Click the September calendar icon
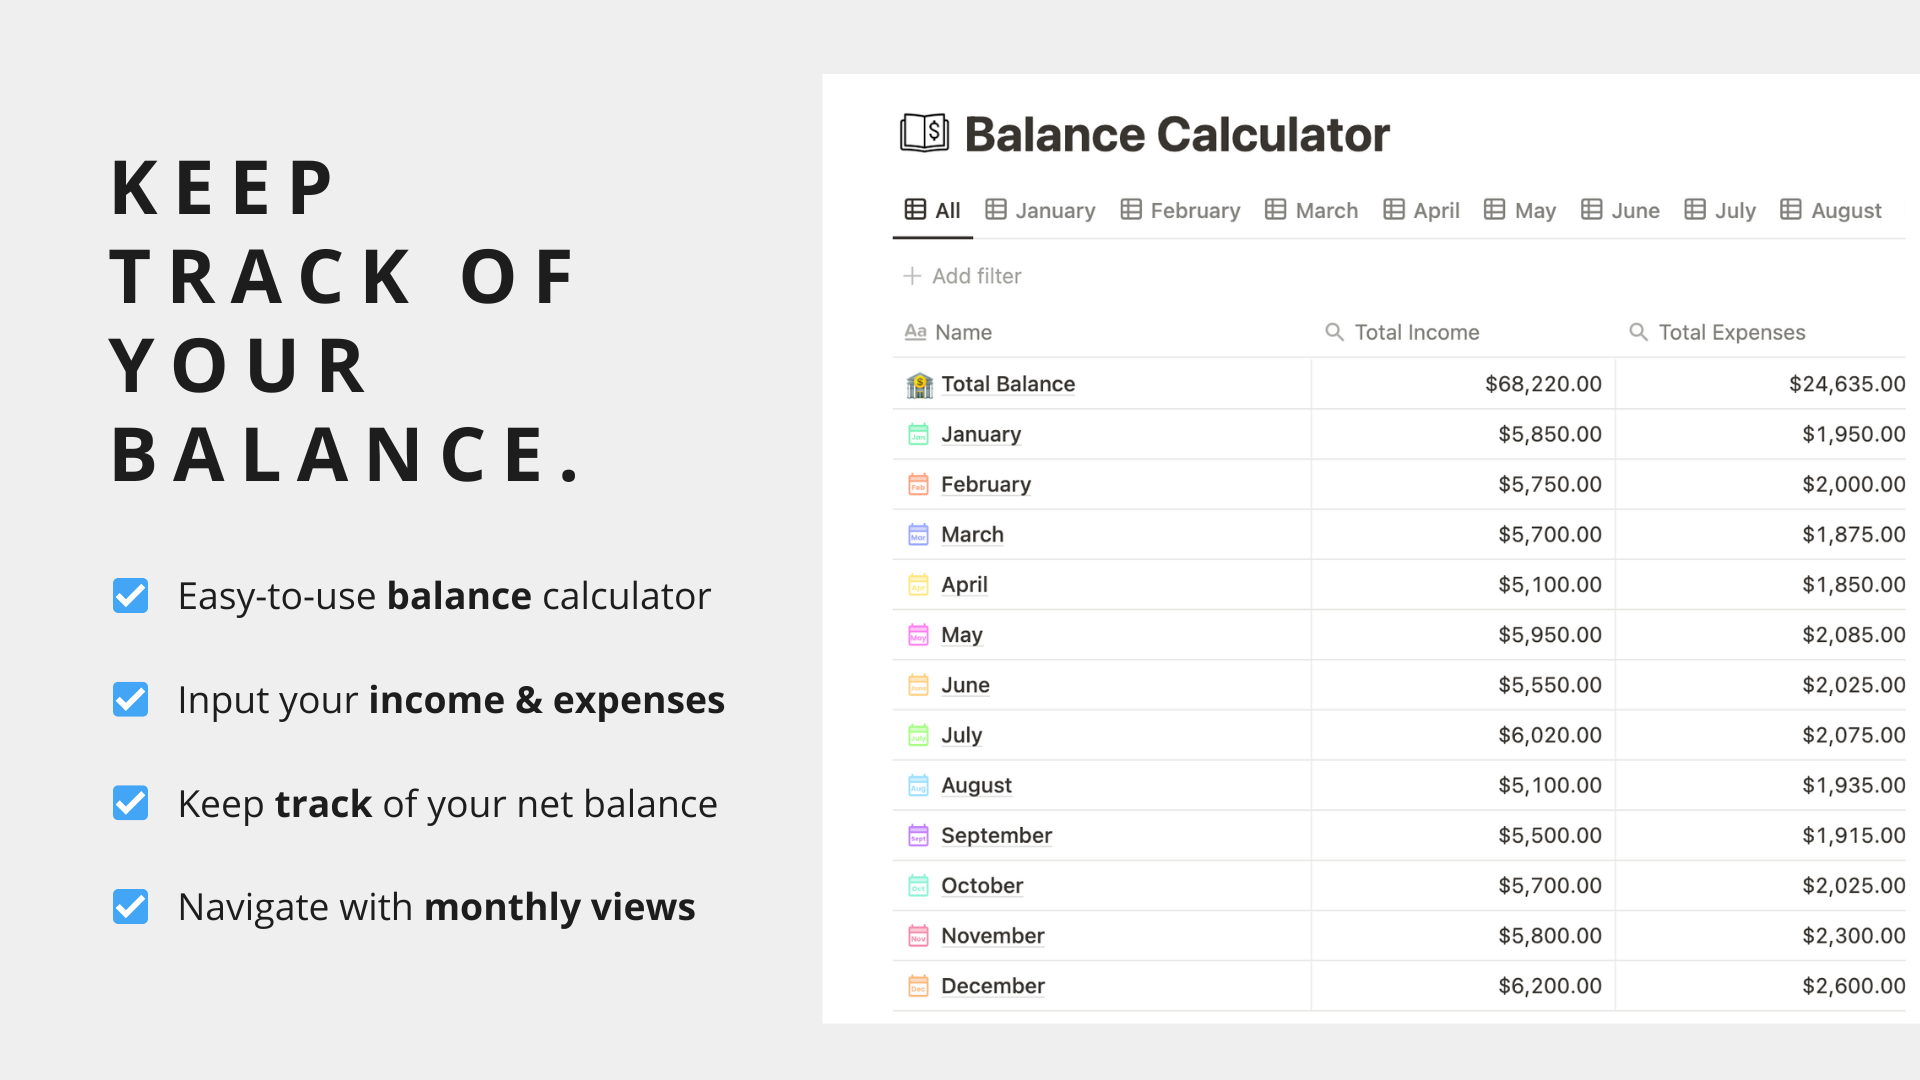This screenshot has height=1080, width=1920. [x=918, y=835]
